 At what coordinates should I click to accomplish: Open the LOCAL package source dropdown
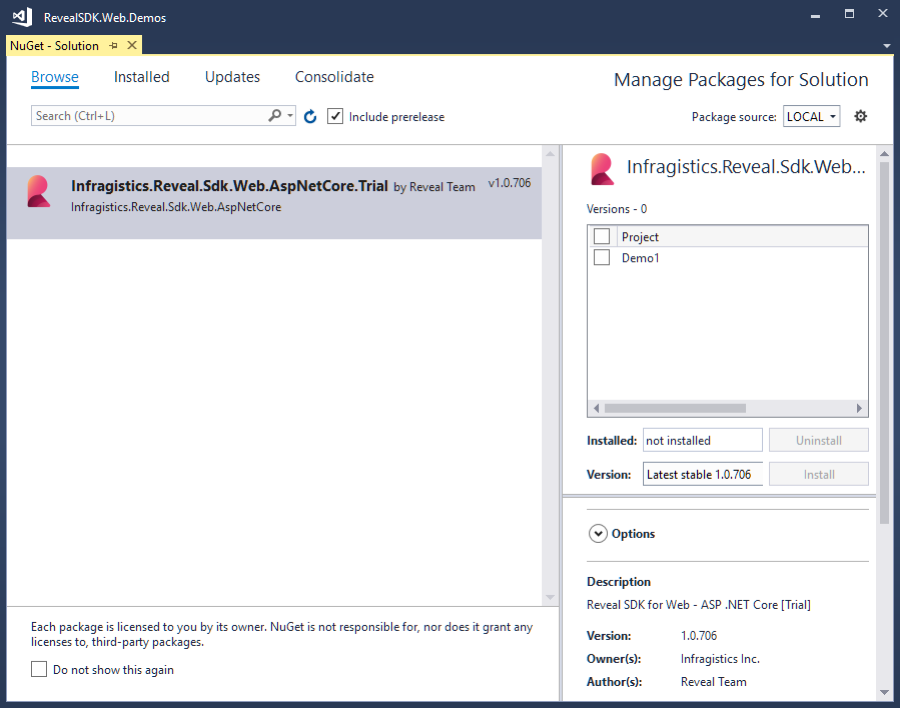811,116
